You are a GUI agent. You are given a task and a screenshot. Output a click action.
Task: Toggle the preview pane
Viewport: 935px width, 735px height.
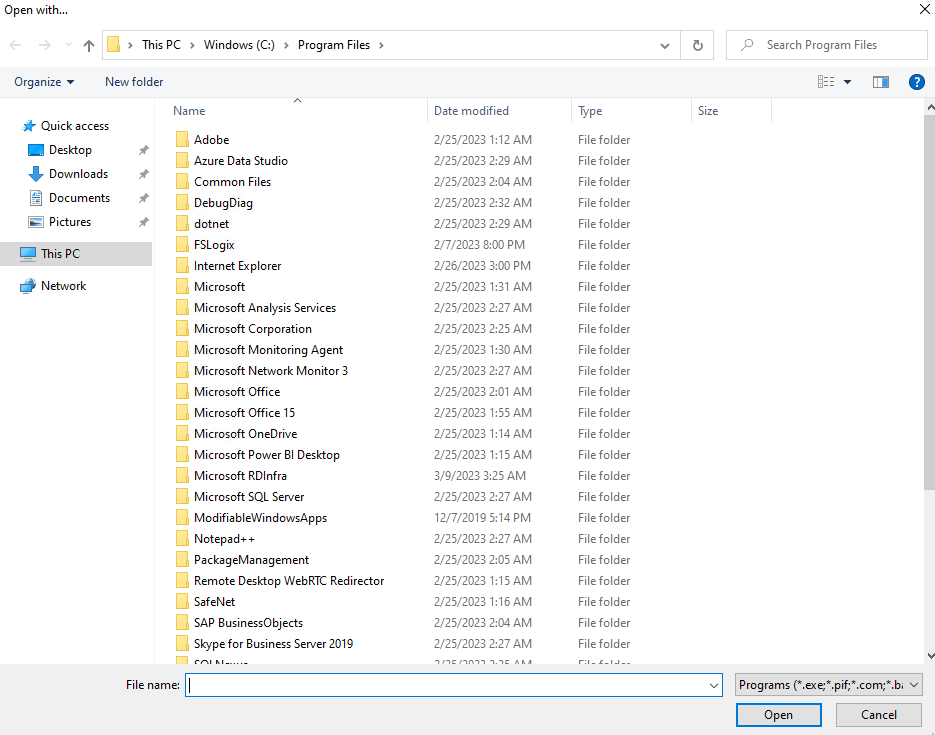(881, 82)
